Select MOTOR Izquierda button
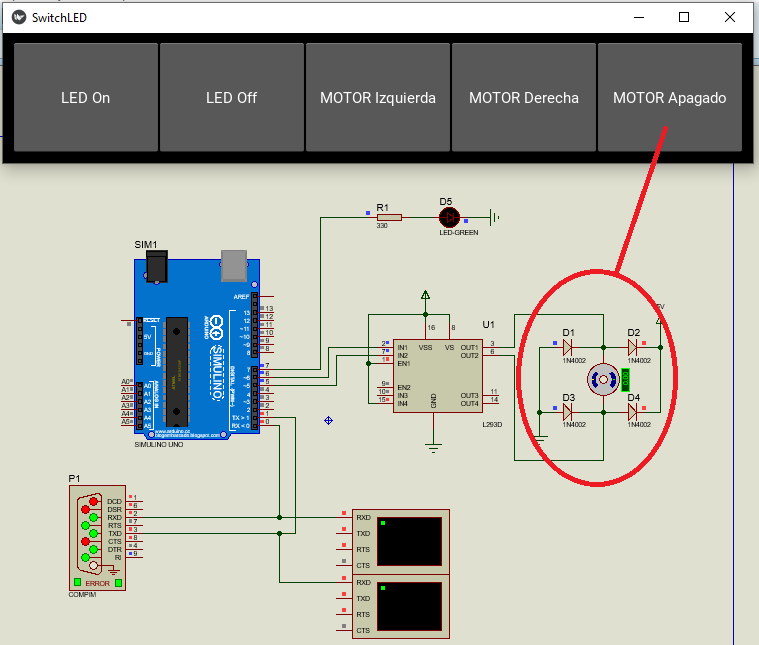 [x=378, y=97]
